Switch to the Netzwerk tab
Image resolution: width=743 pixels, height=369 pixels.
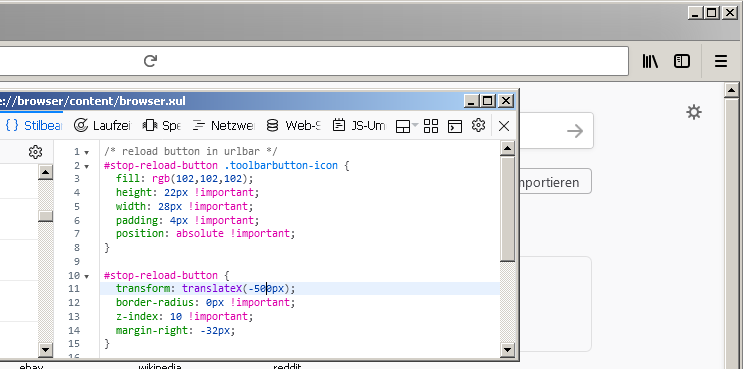click(224, 126)
